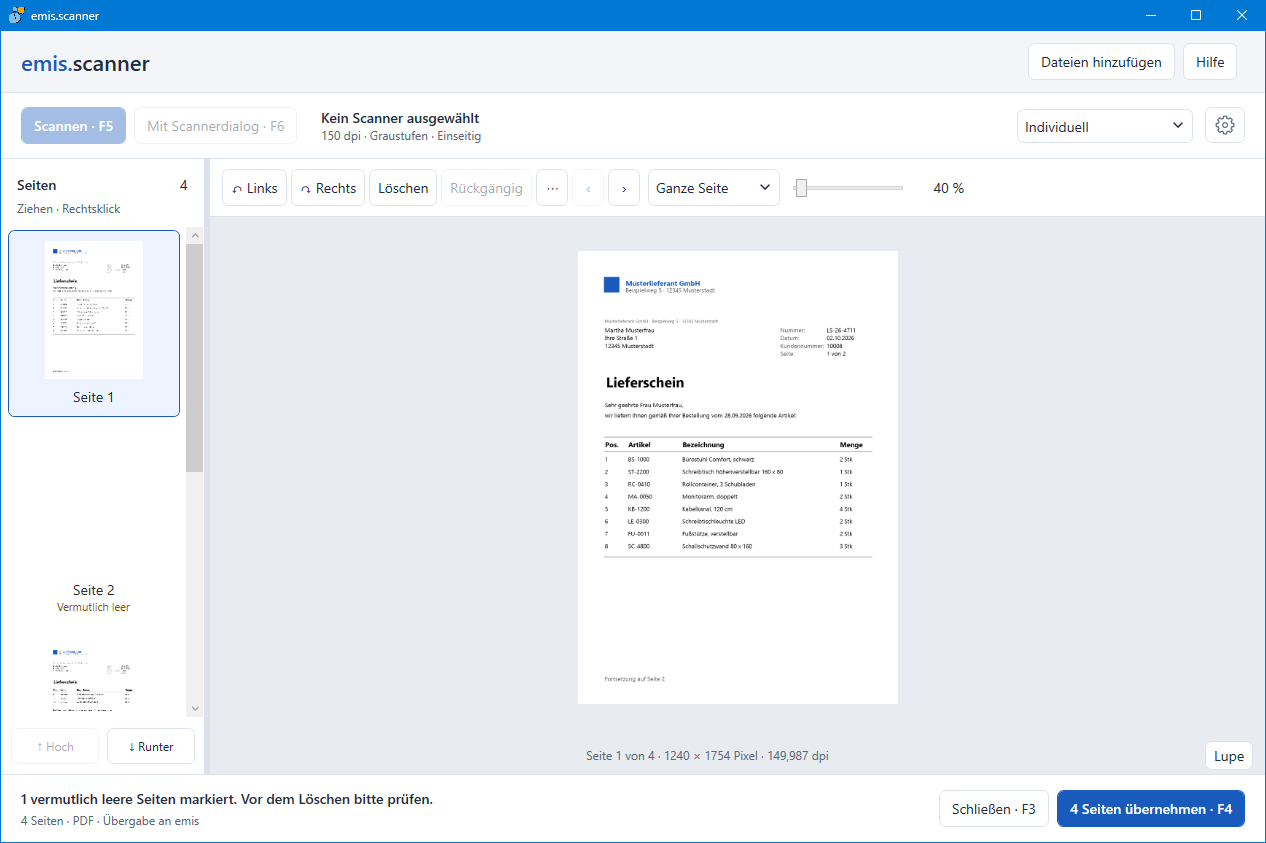Delete the page with Löschen
This screenshot has height=843, width=1266.
click(x=403, y=188)
